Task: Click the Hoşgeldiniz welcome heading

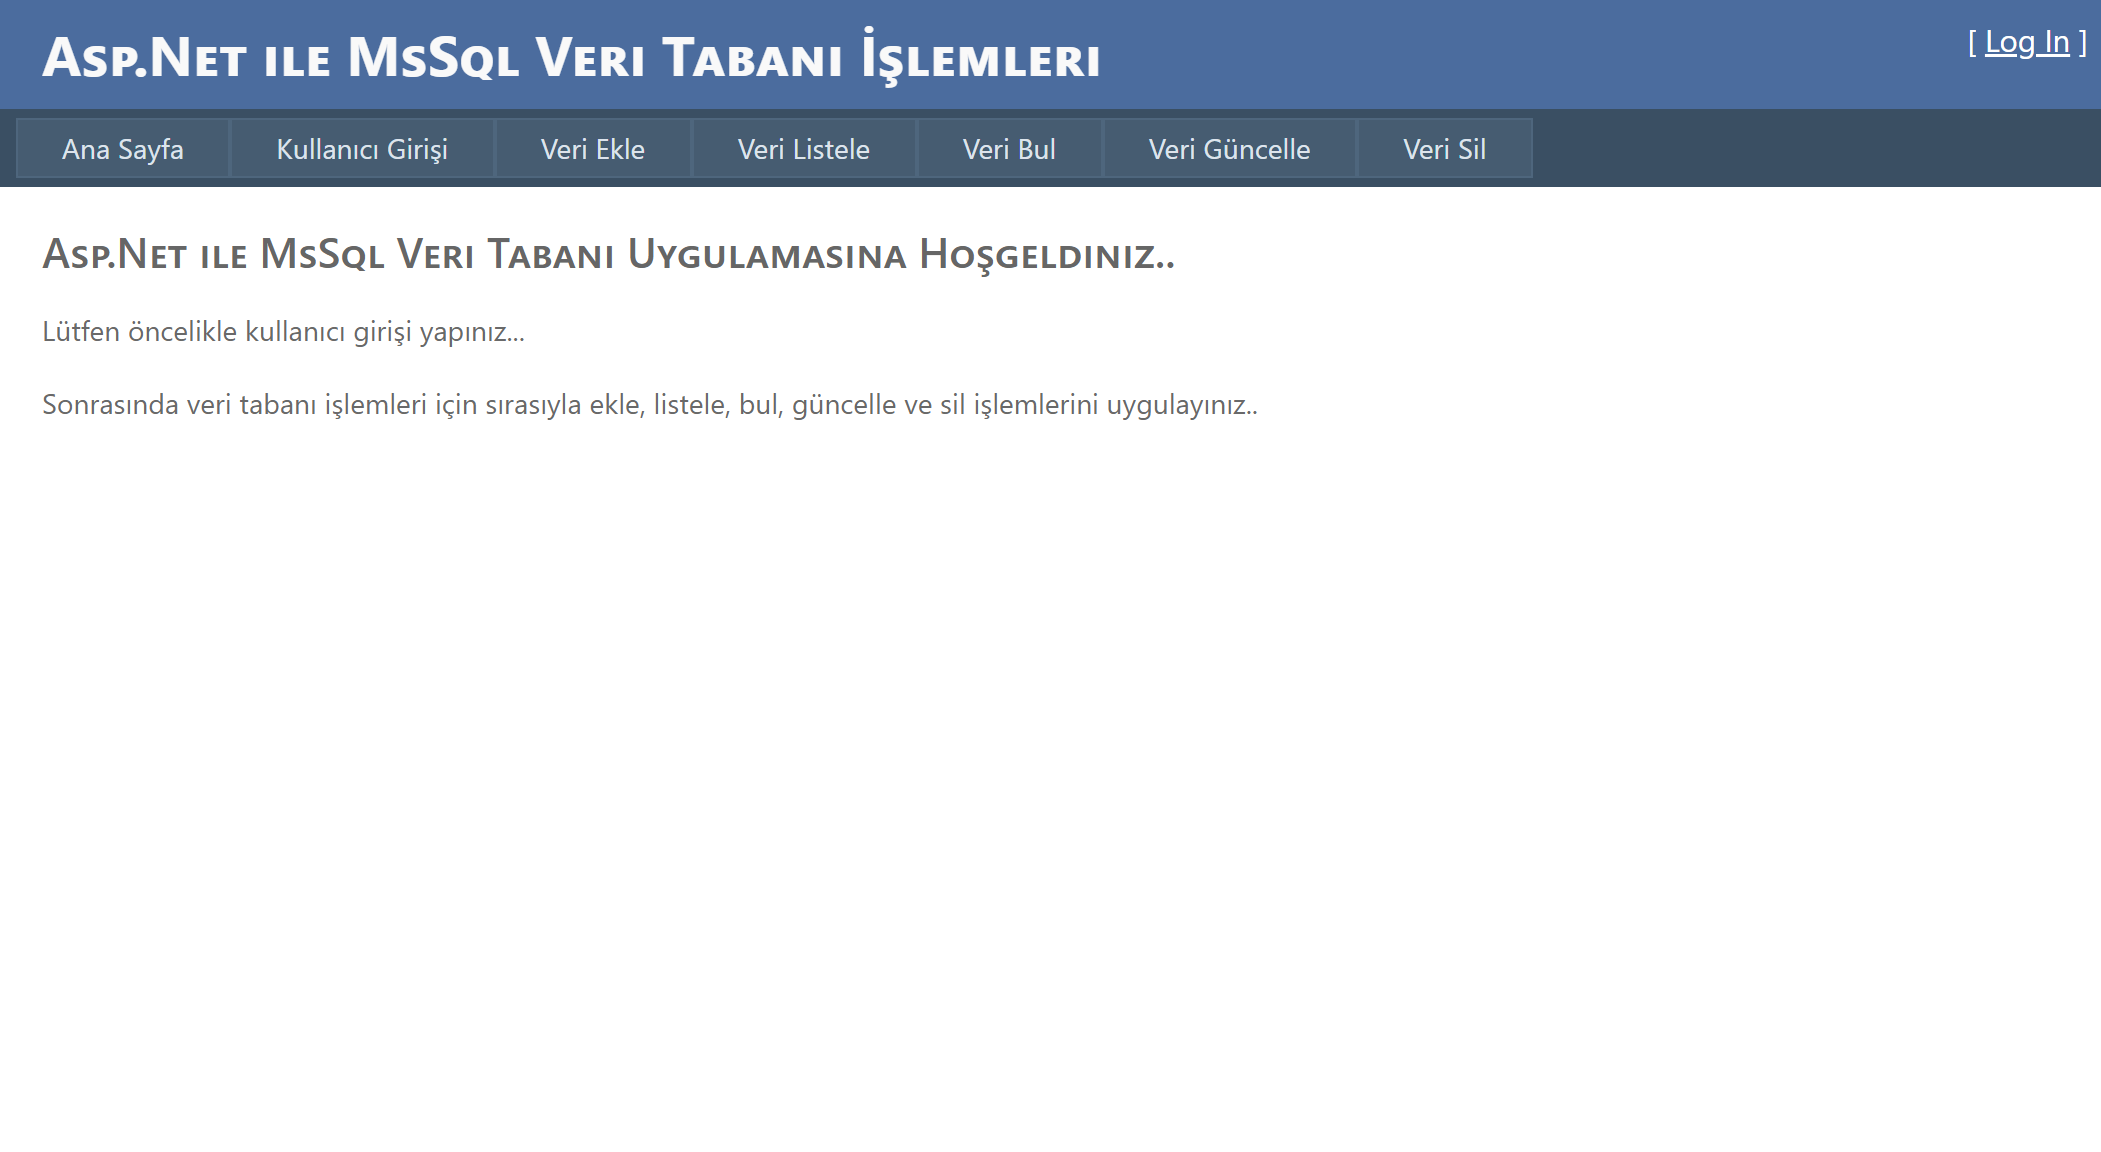Action: click(608, 255)
